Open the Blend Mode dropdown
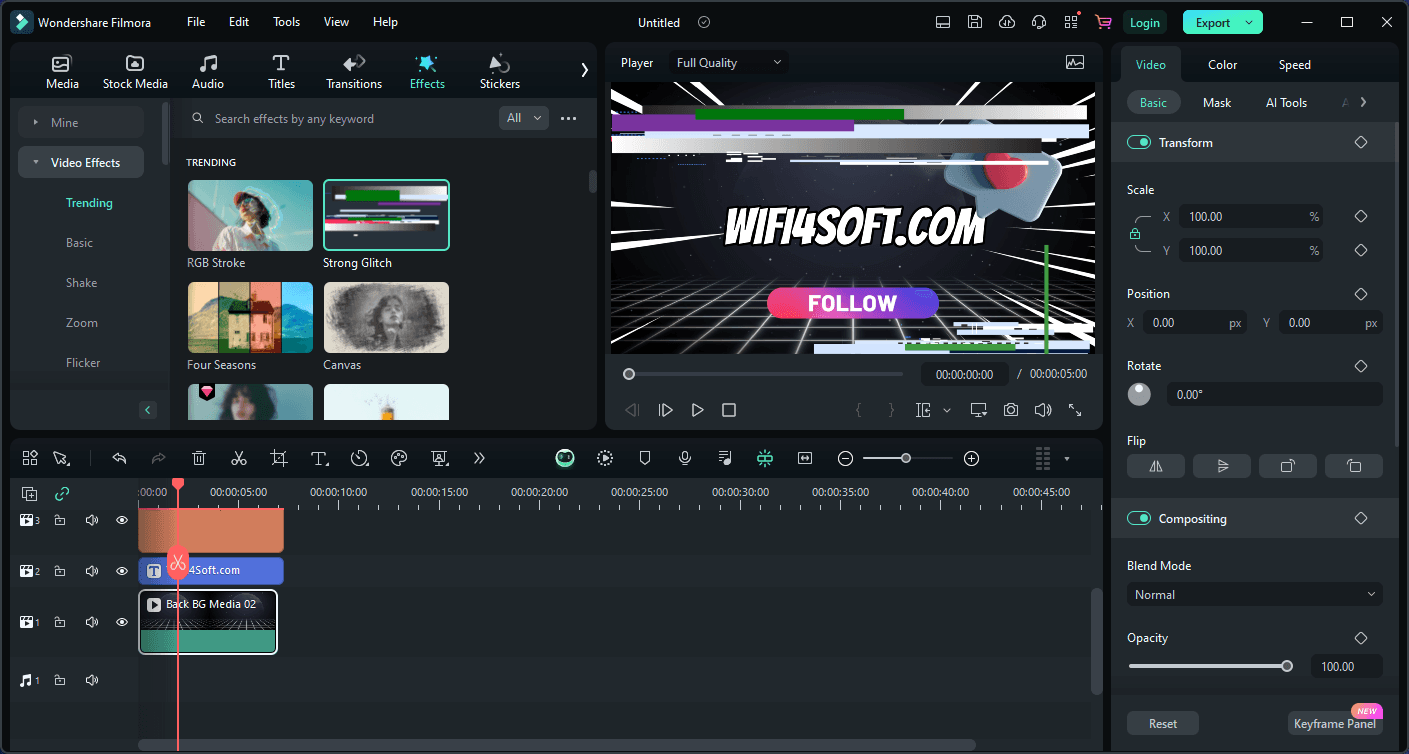Viewport: 1409px width, 754px height. tap(1255, 595)
